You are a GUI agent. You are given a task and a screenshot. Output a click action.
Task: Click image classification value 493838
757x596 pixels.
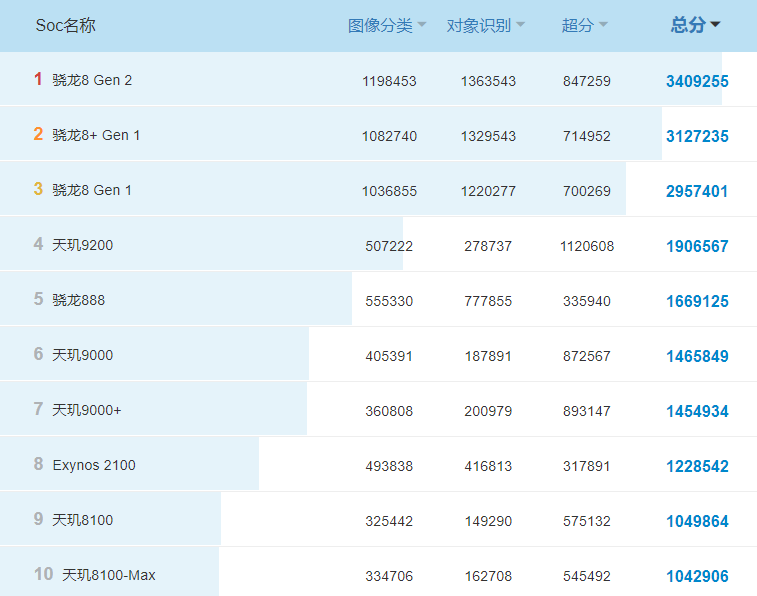(389, 466)
